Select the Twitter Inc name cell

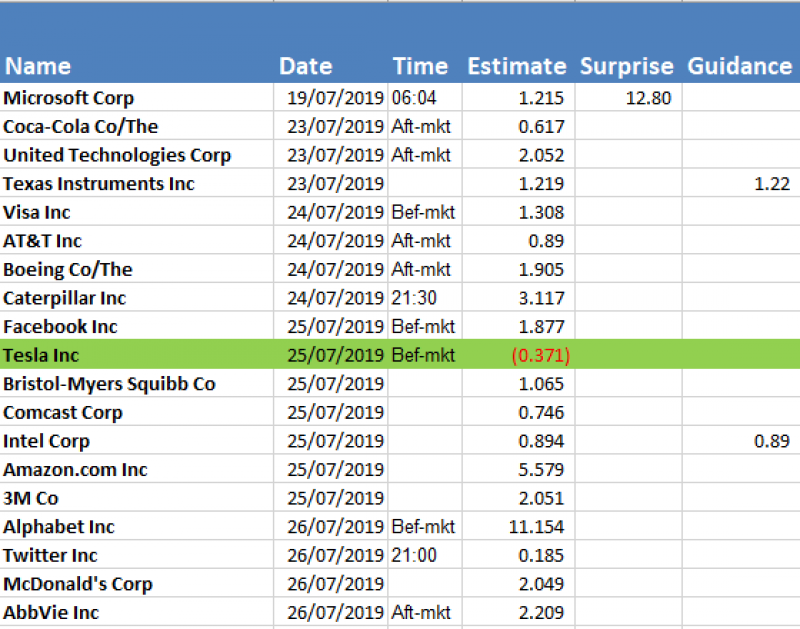tap(136, 555)
